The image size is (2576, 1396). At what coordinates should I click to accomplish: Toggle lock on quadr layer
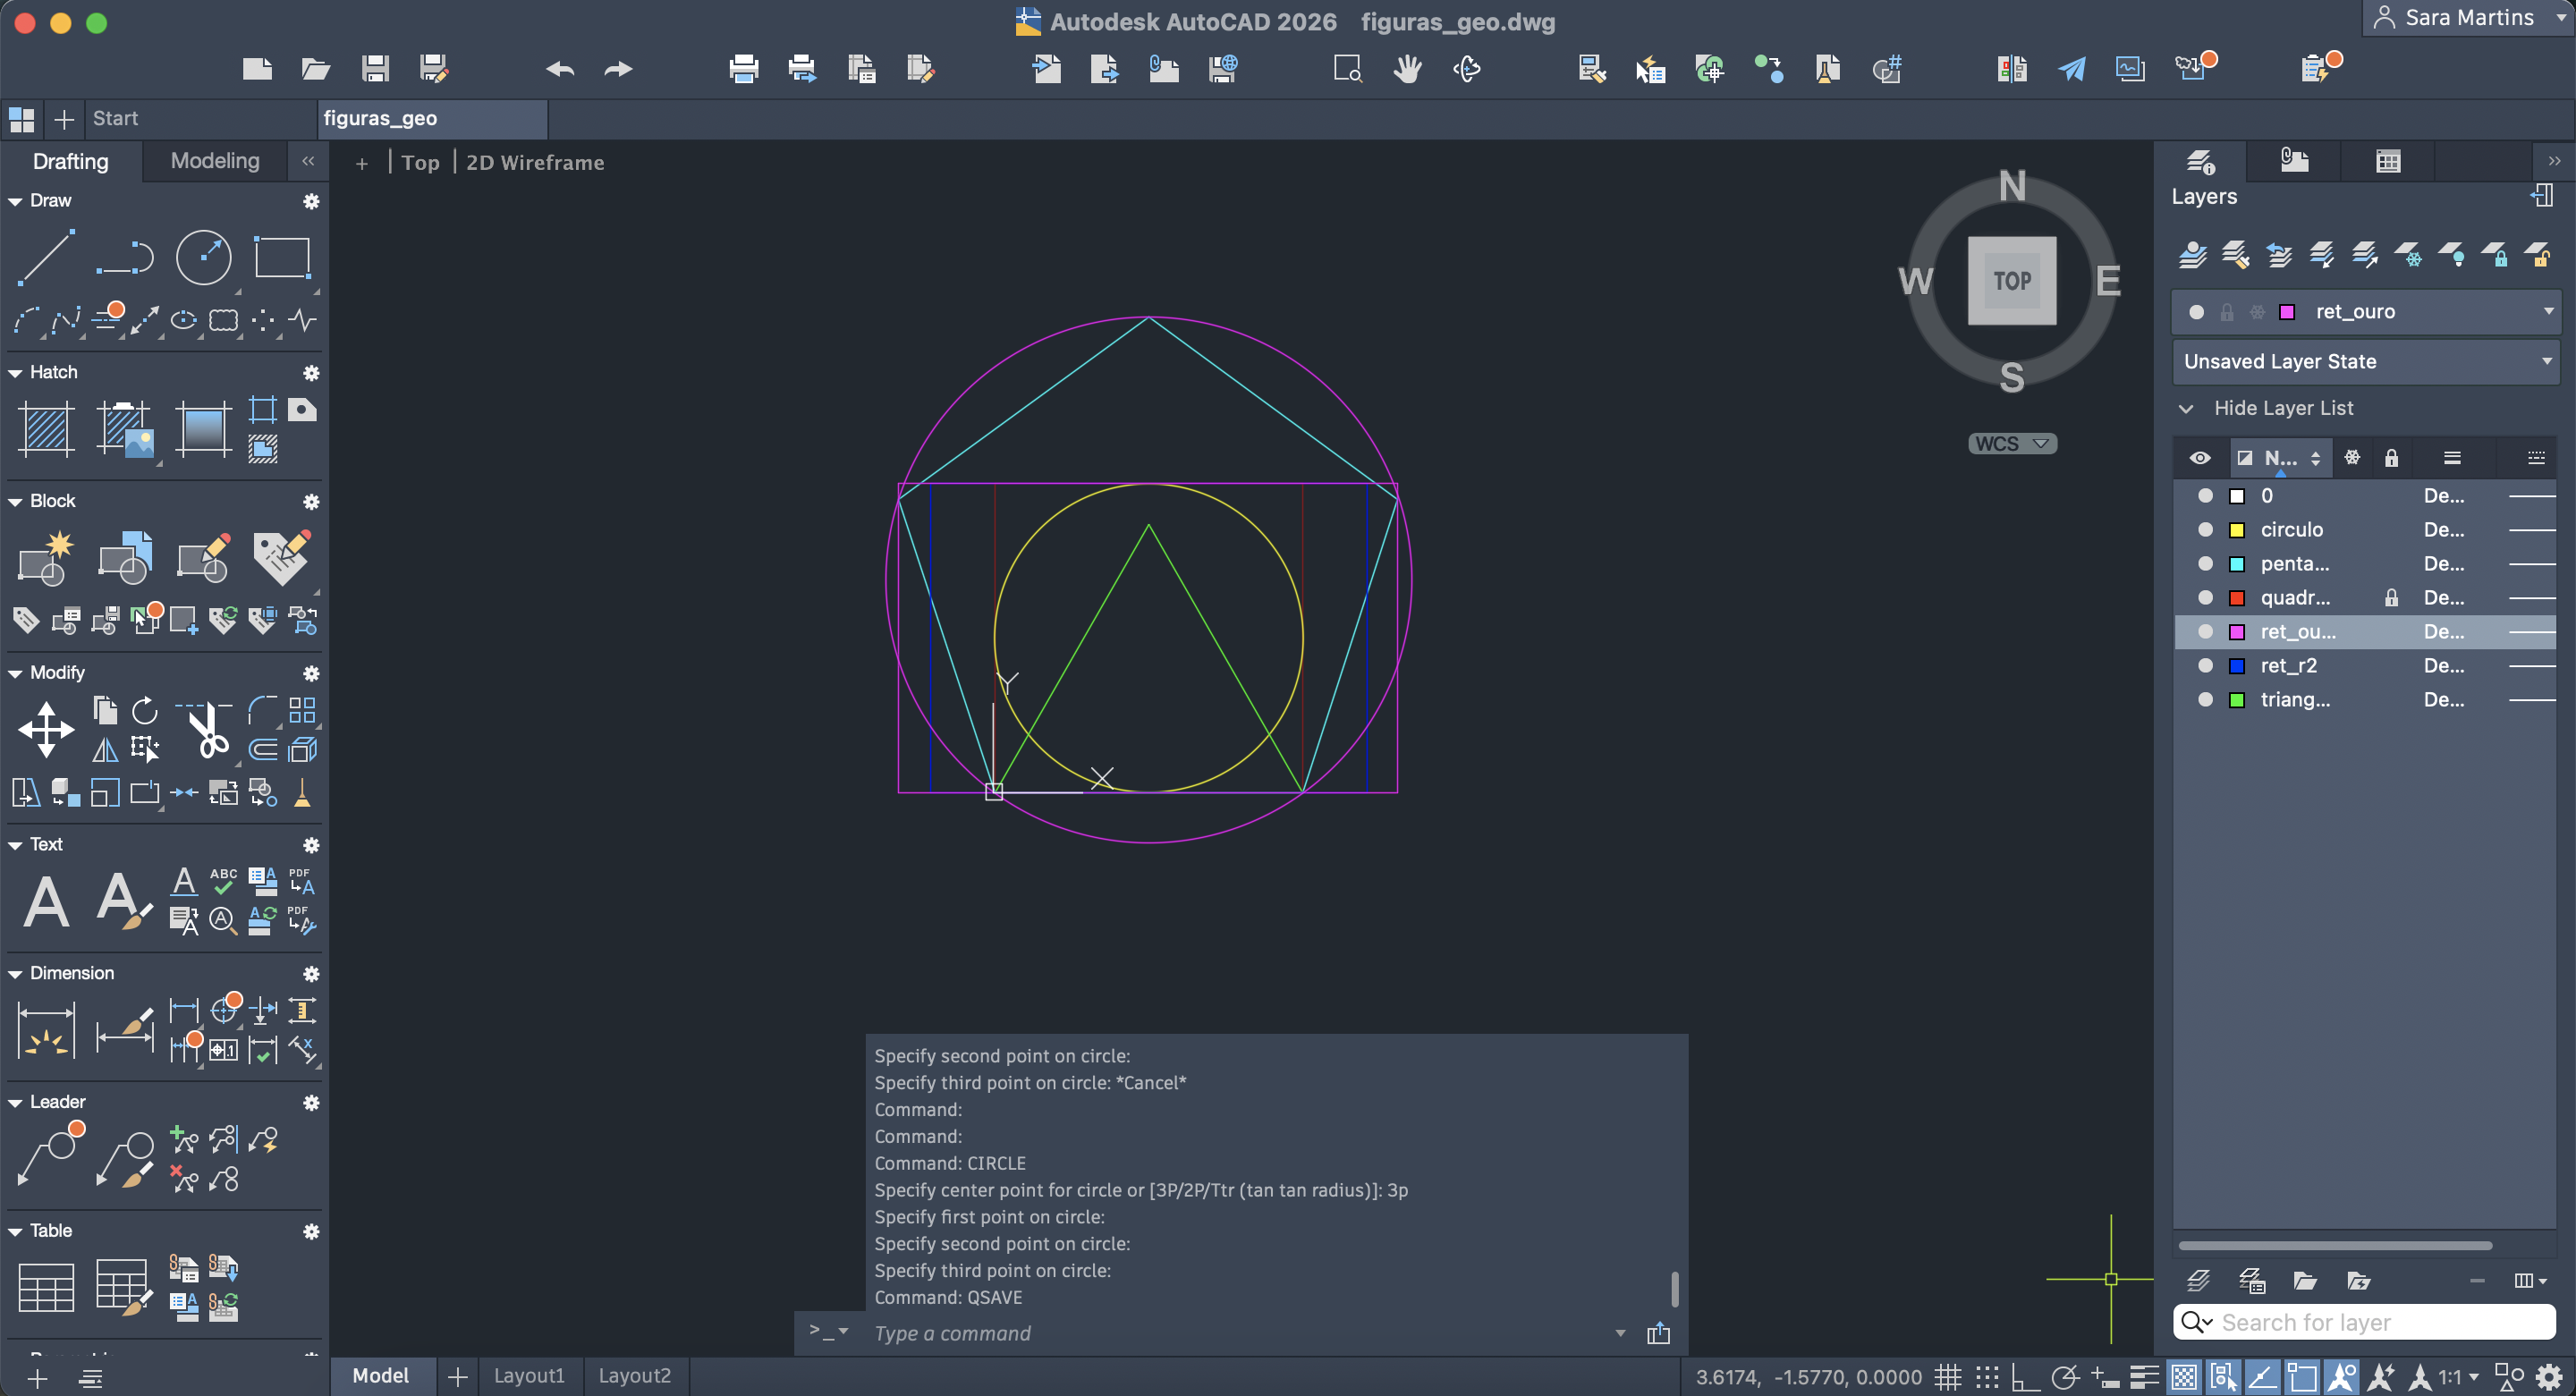2390,598
